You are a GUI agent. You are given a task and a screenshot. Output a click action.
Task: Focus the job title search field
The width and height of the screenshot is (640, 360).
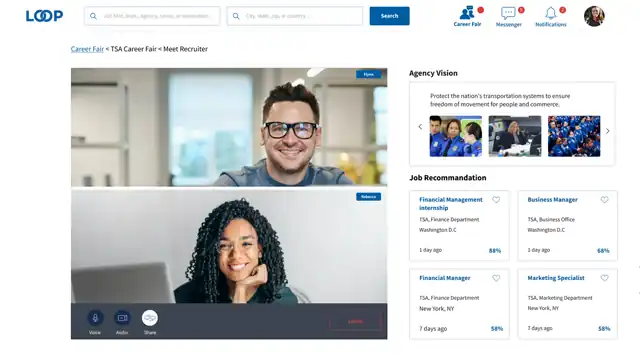point(152,16)
